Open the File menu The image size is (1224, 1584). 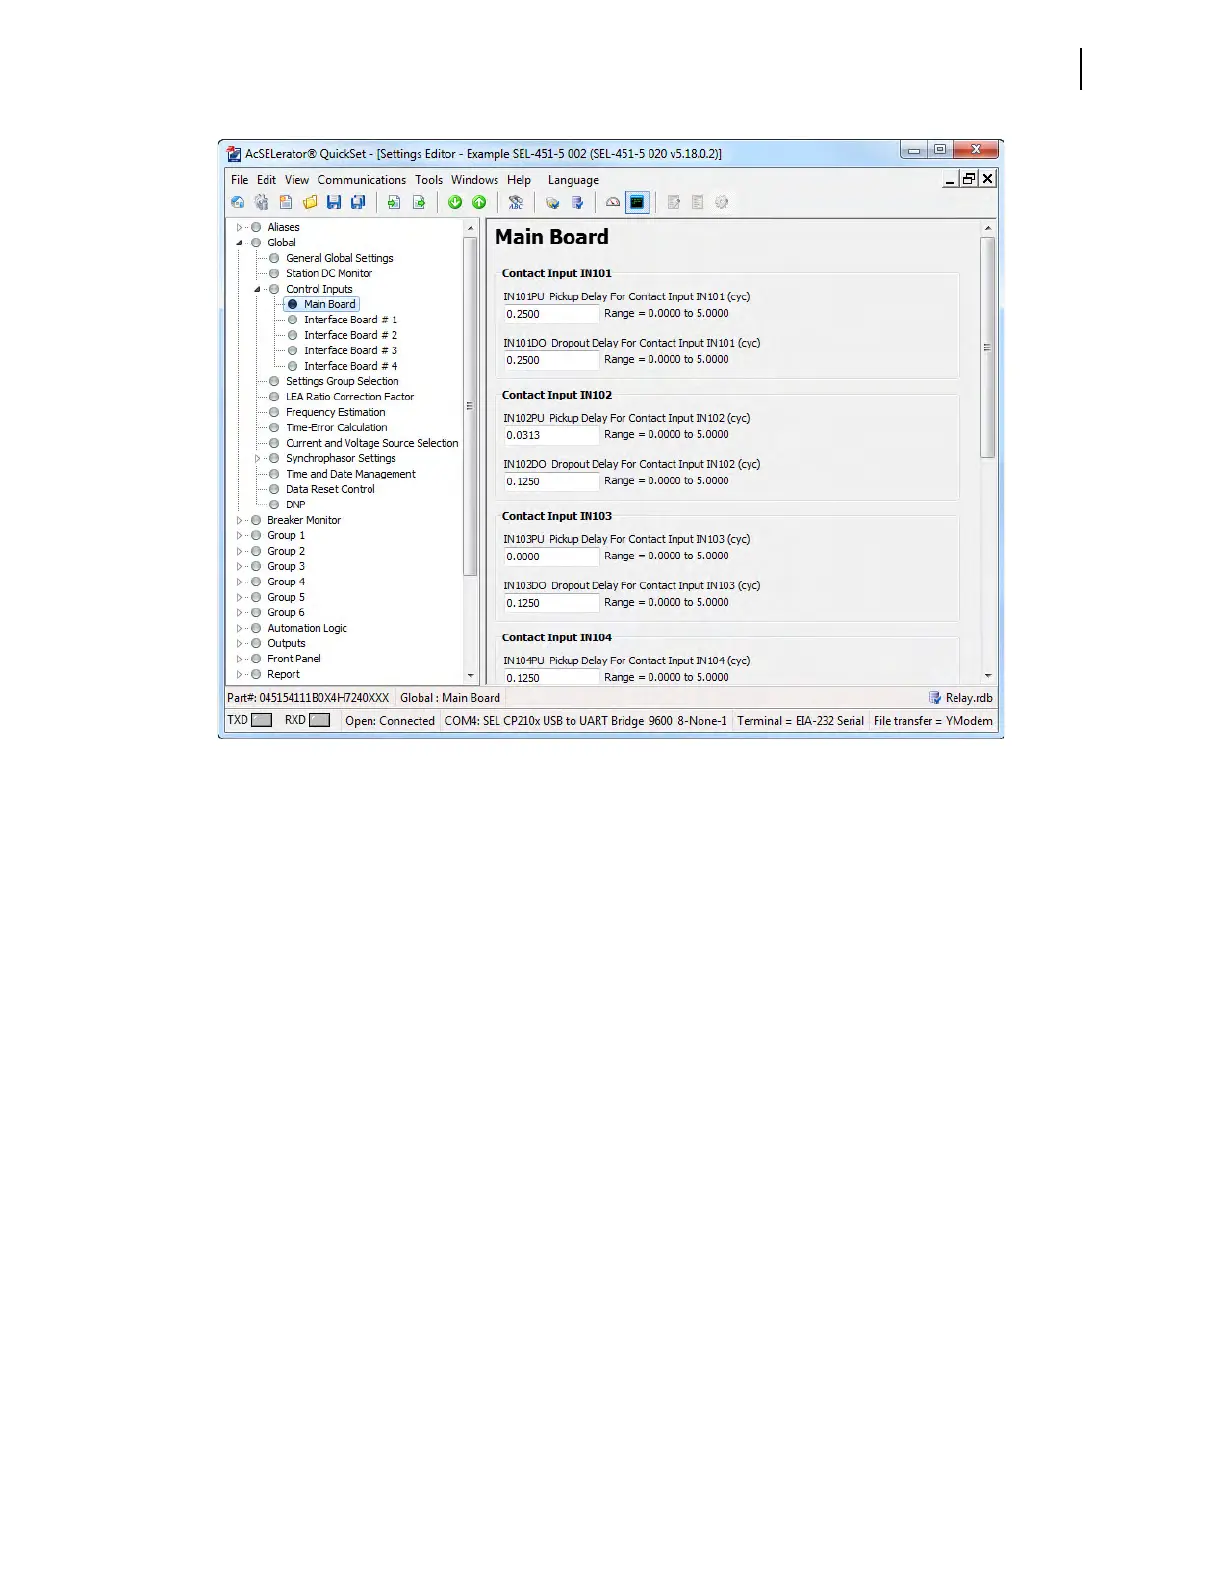pos(240,180)
